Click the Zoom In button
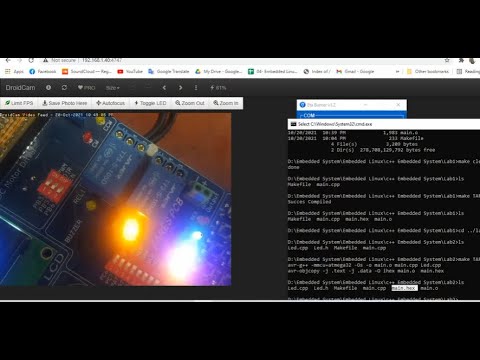Screen dimensions: 480x360 coord(226,103)
